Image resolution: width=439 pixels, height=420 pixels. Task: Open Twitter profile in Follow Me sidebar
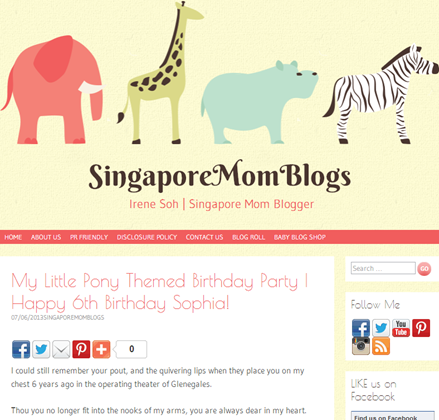tap(381, 328)
